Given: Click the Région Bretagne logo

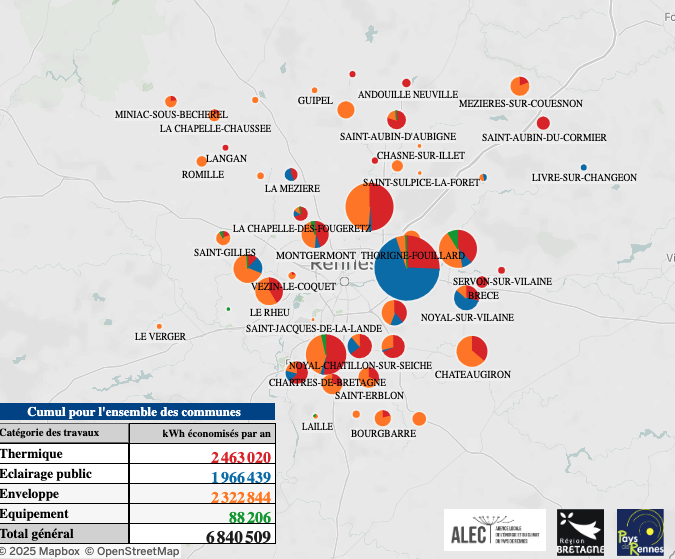Looking at the screenshot, I should click(x=580, y=530).
